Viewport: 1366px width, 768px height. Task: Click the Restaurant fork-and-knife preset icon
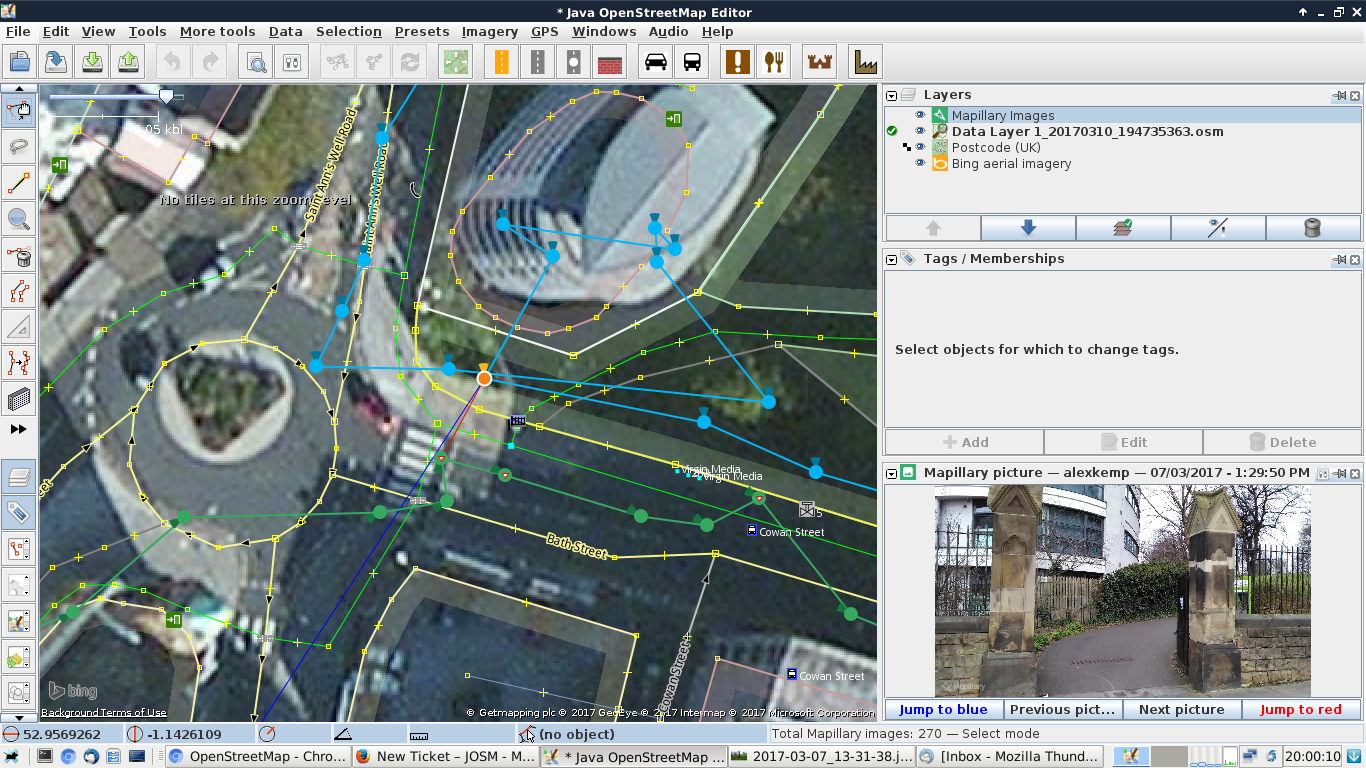tap(773, 62)
